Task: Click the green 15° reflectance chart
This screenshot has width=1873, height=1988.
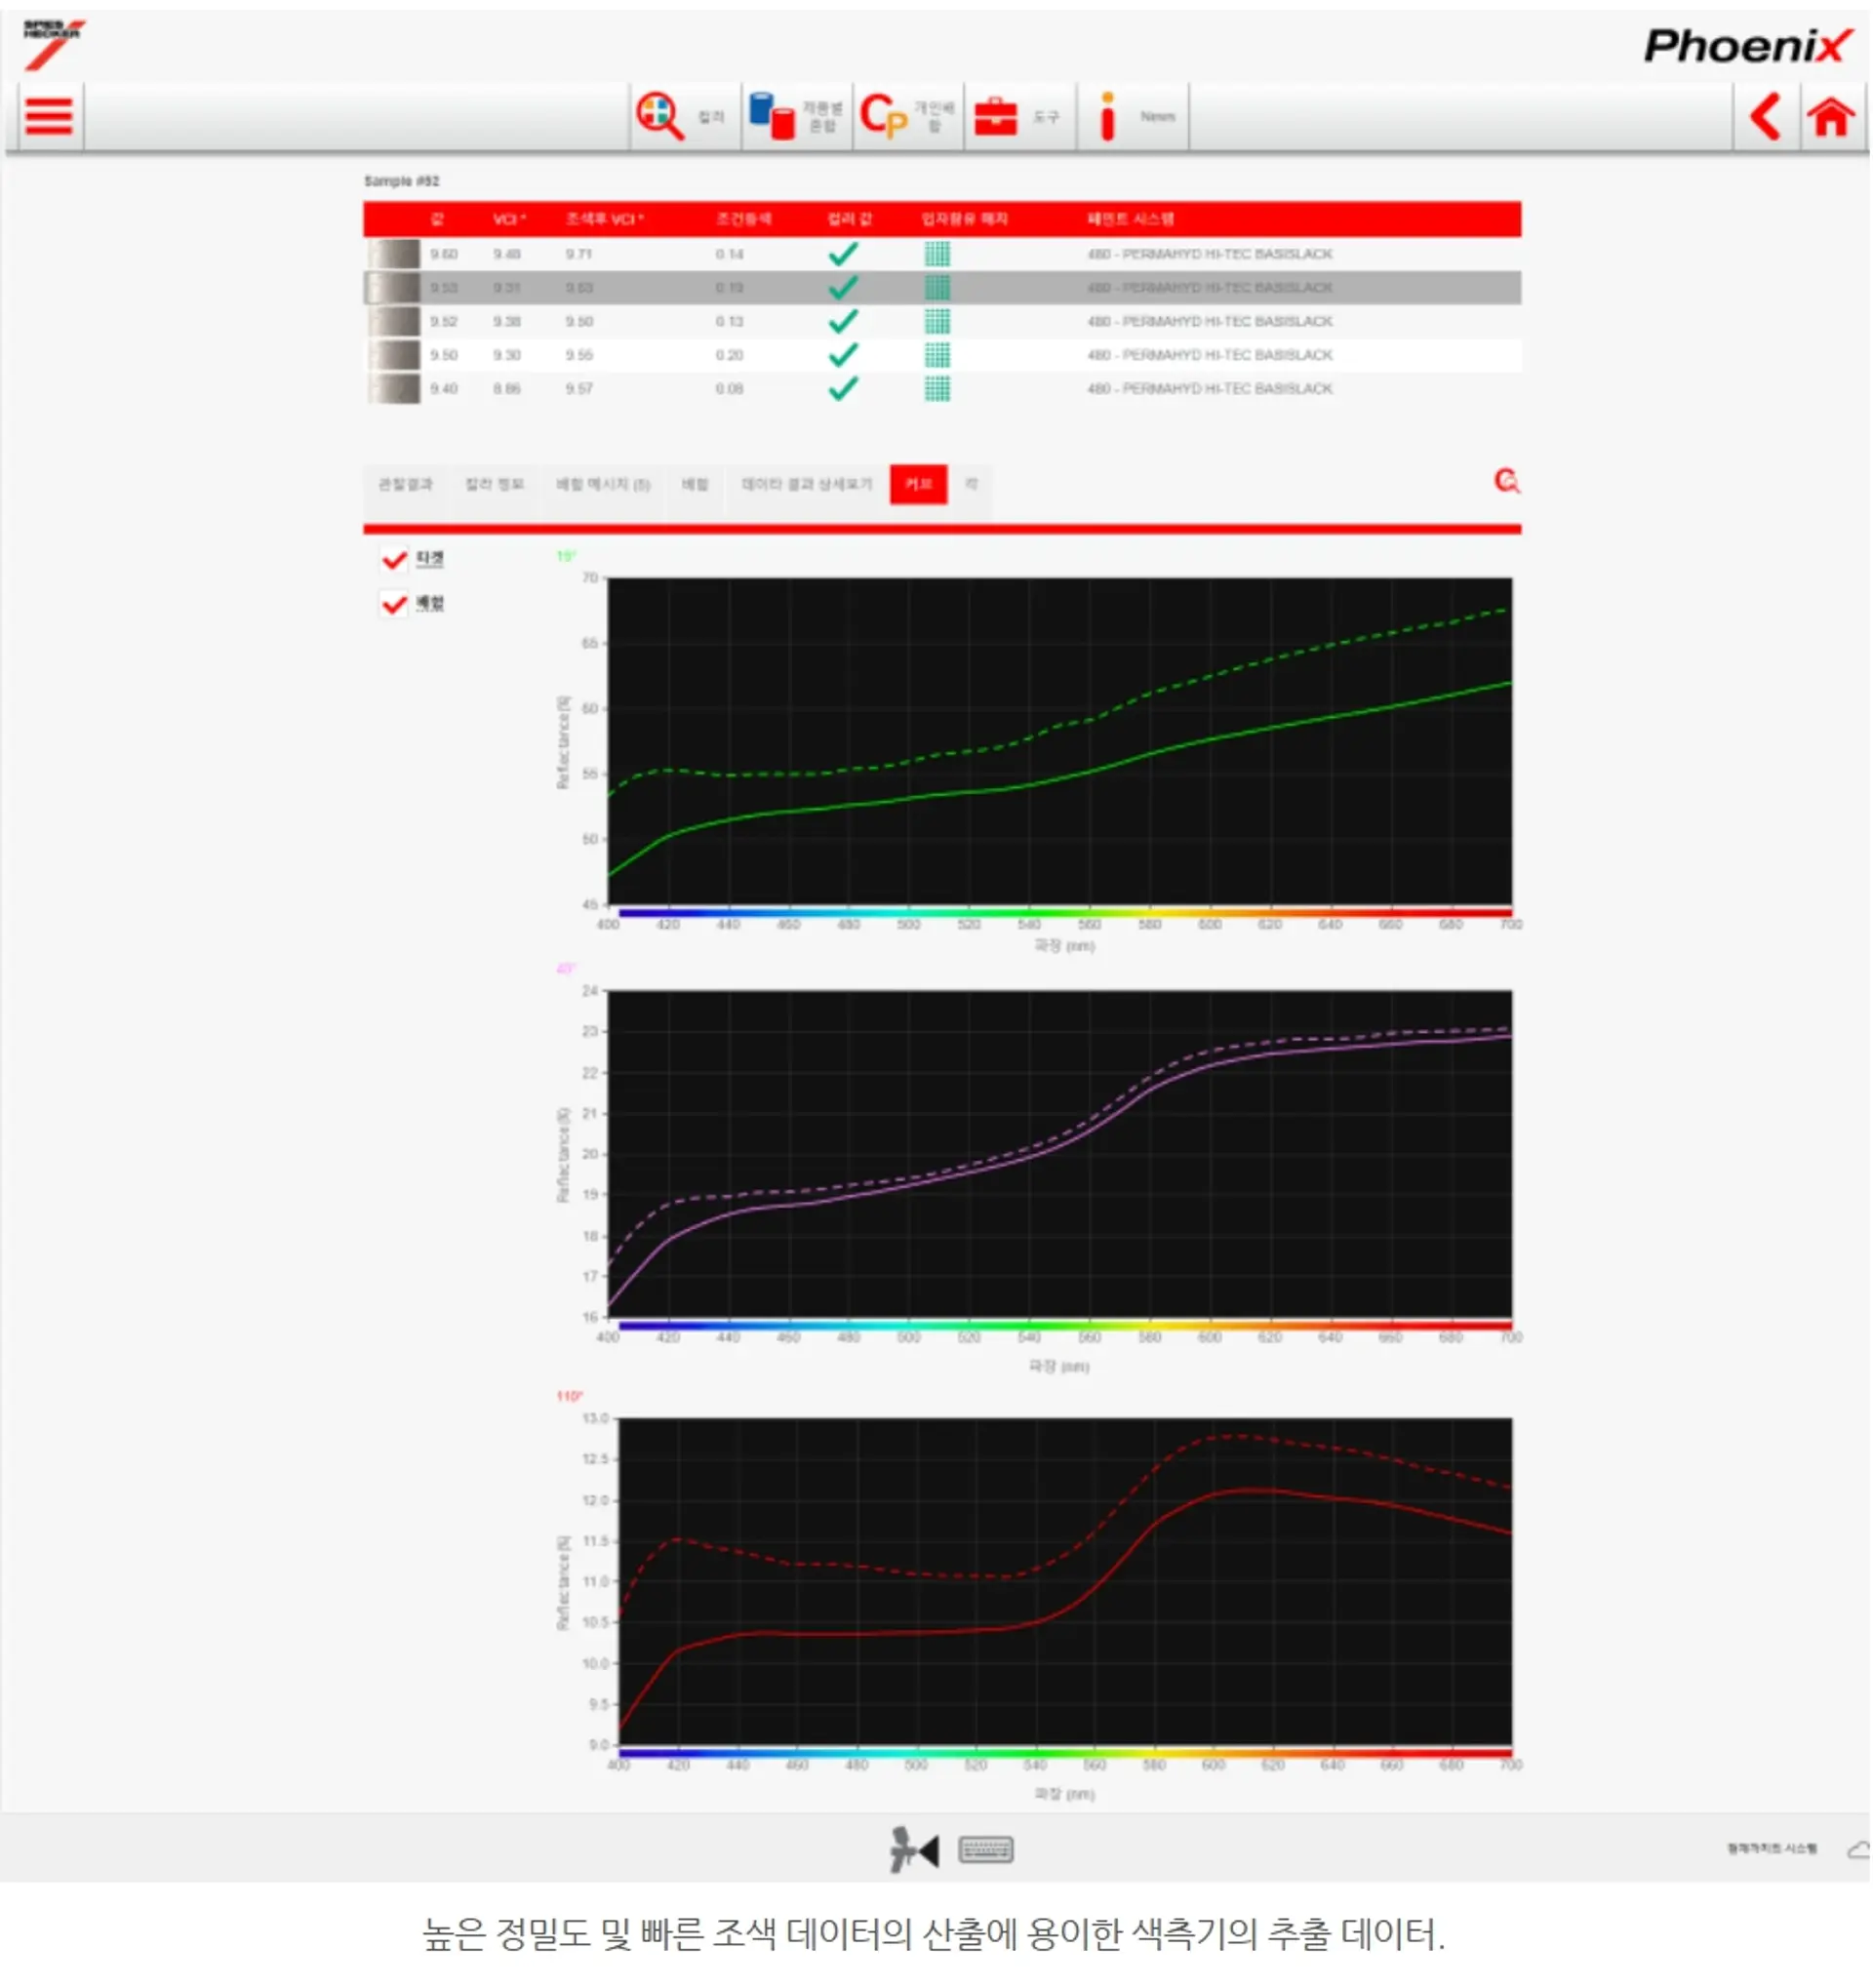Action: pyautogui.click(x=1059, y=741)
